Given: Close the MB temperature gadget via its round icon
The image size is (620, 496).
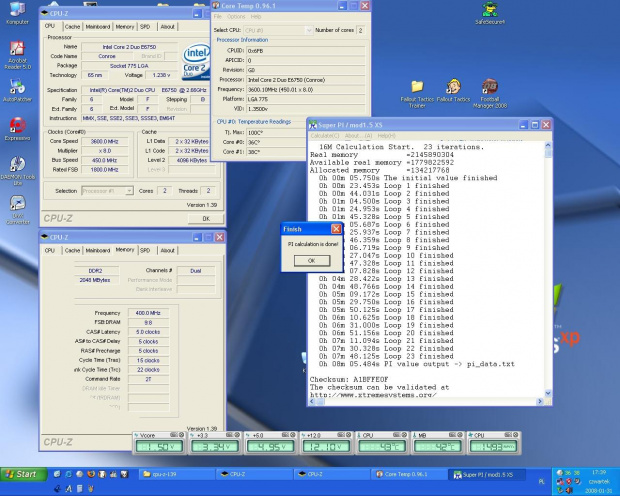Looking at the screenshot, I should [x=460, y=435].
